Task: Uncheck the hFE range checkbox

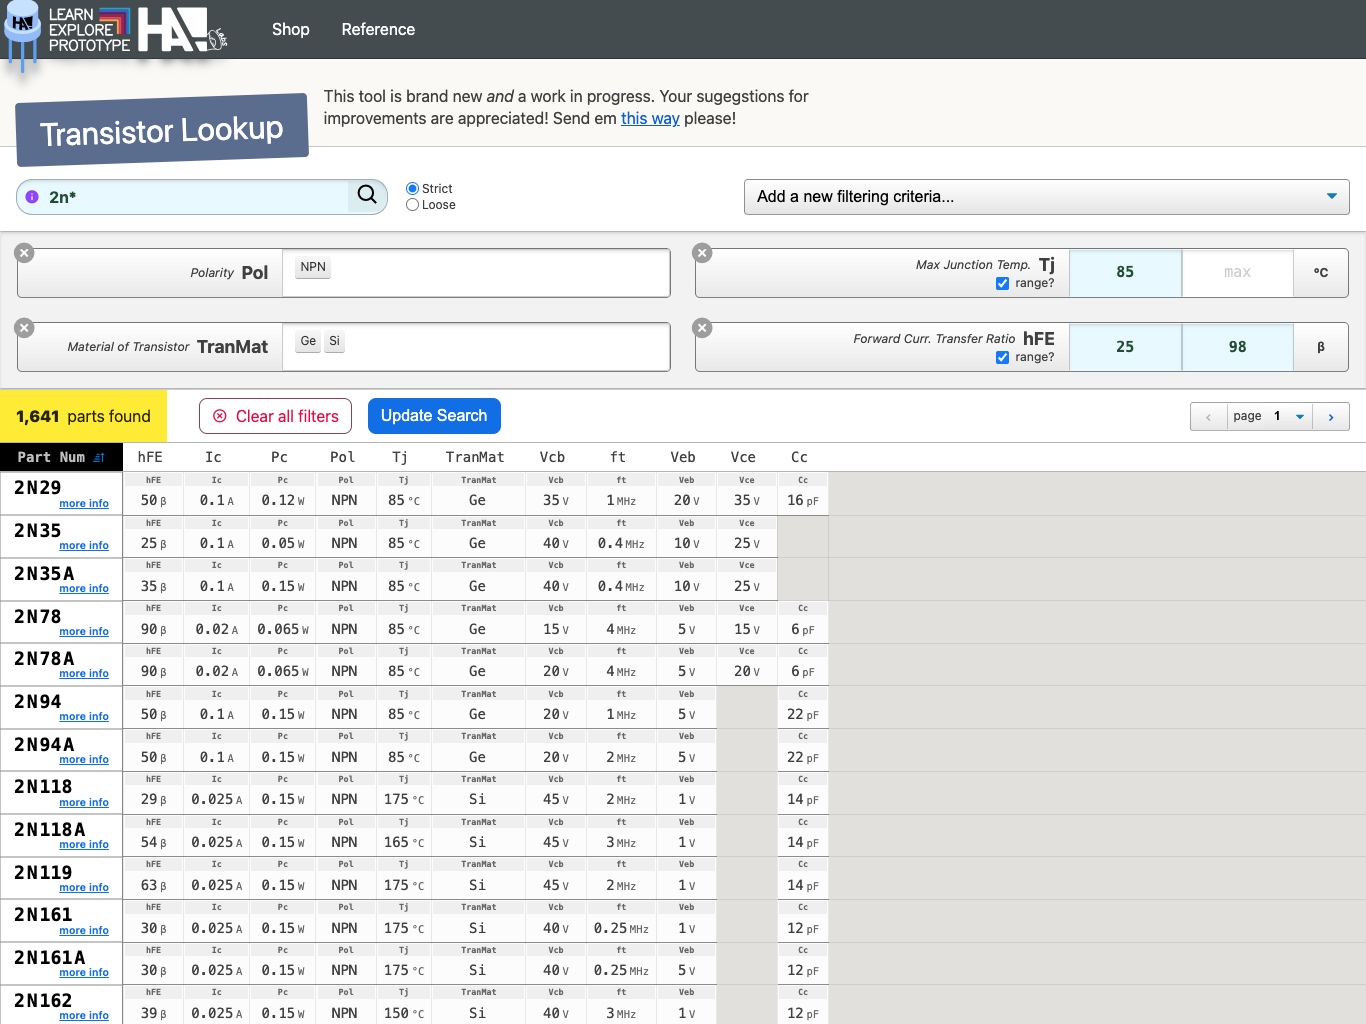Action: [1002, 358]
